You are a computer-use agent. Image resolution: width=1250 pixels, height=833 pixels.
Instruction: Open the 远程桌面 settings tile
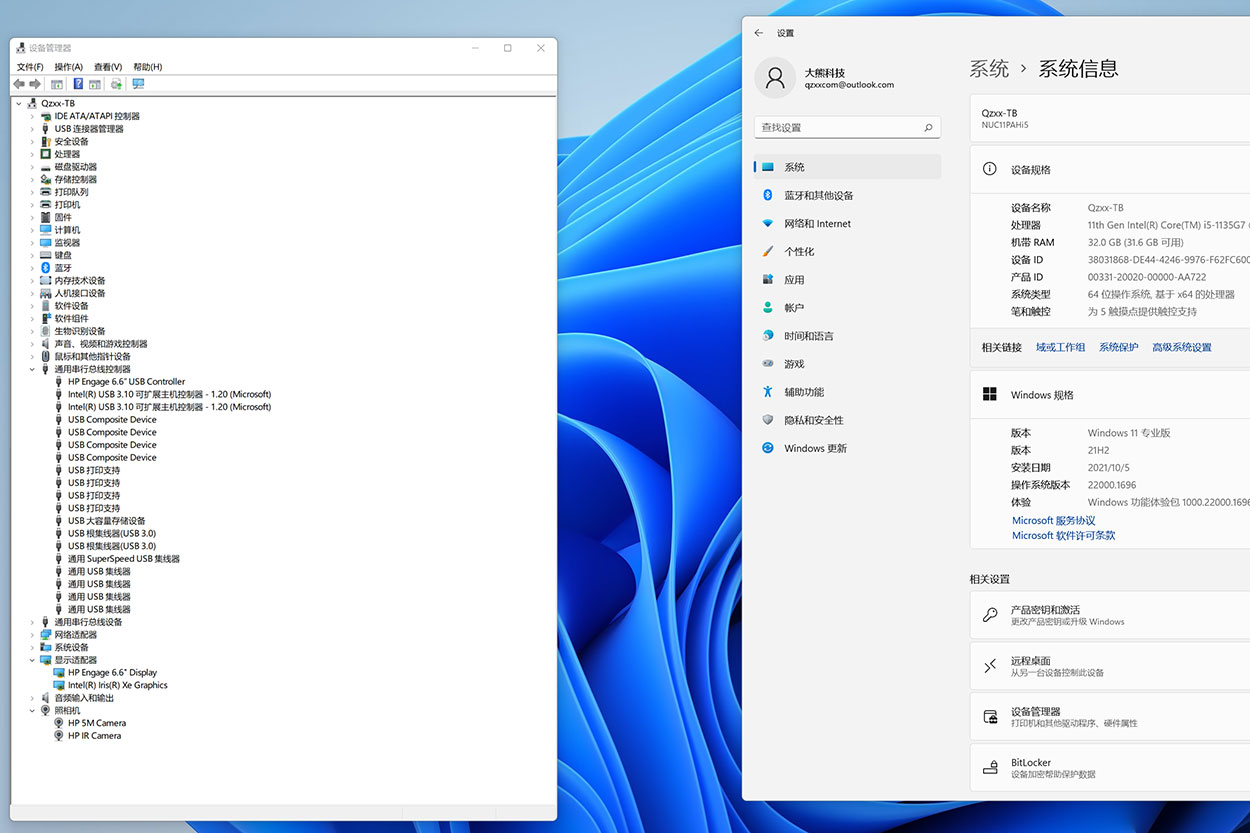(x=1100, y=665)
